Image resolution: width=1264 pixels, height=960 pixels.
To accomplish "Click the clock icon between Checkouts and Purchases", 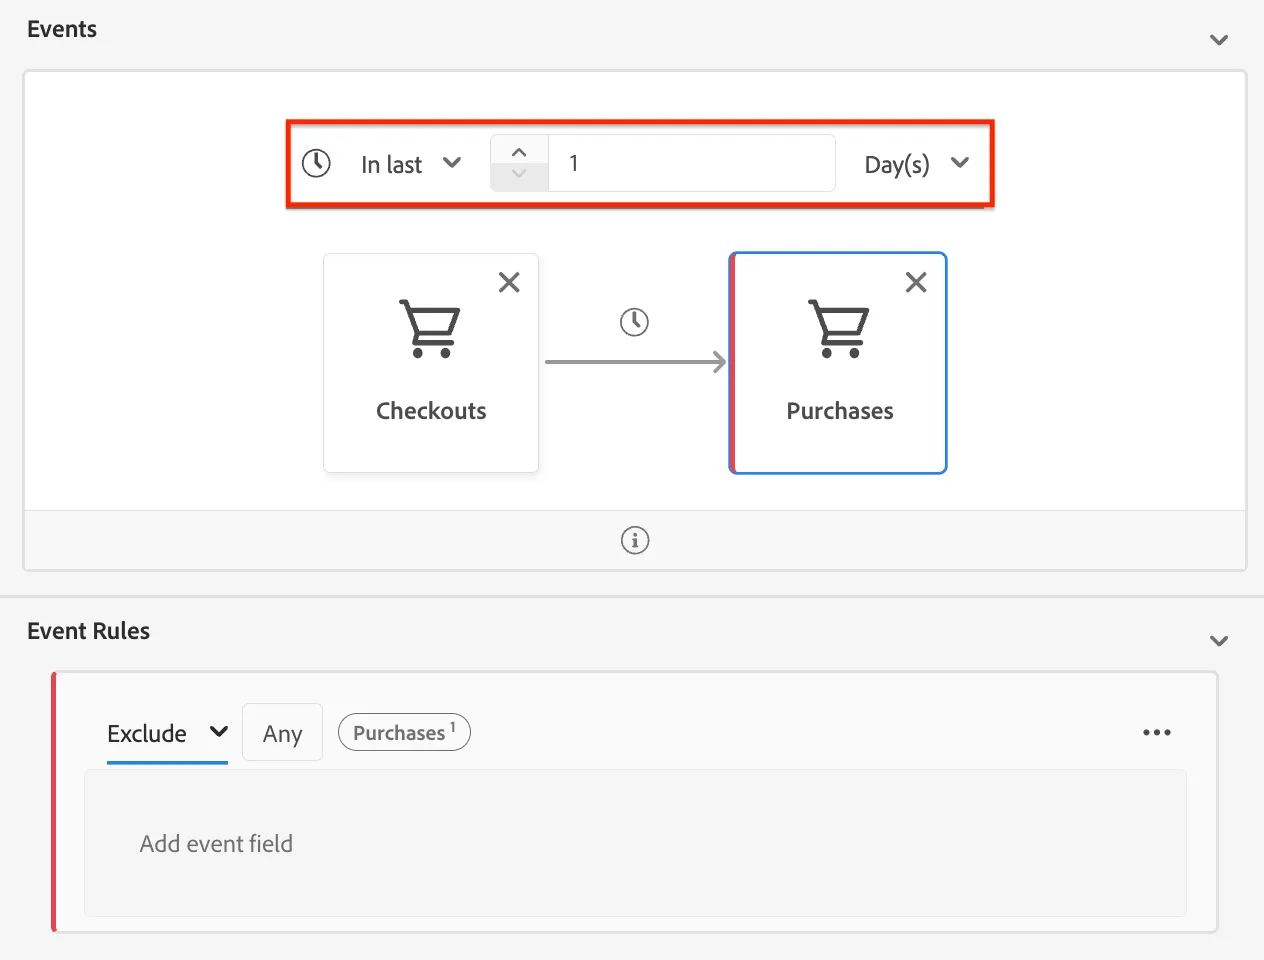I will tap(634, 322).
